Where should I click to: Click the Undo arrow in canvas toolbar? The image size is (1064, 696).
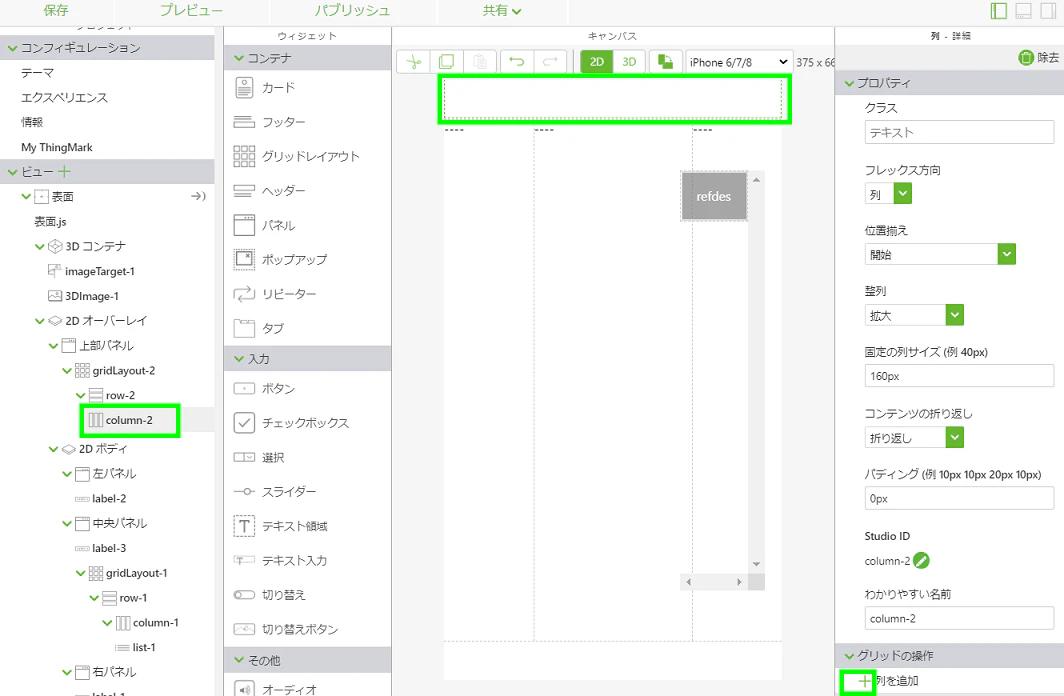(x=517, y=62)
